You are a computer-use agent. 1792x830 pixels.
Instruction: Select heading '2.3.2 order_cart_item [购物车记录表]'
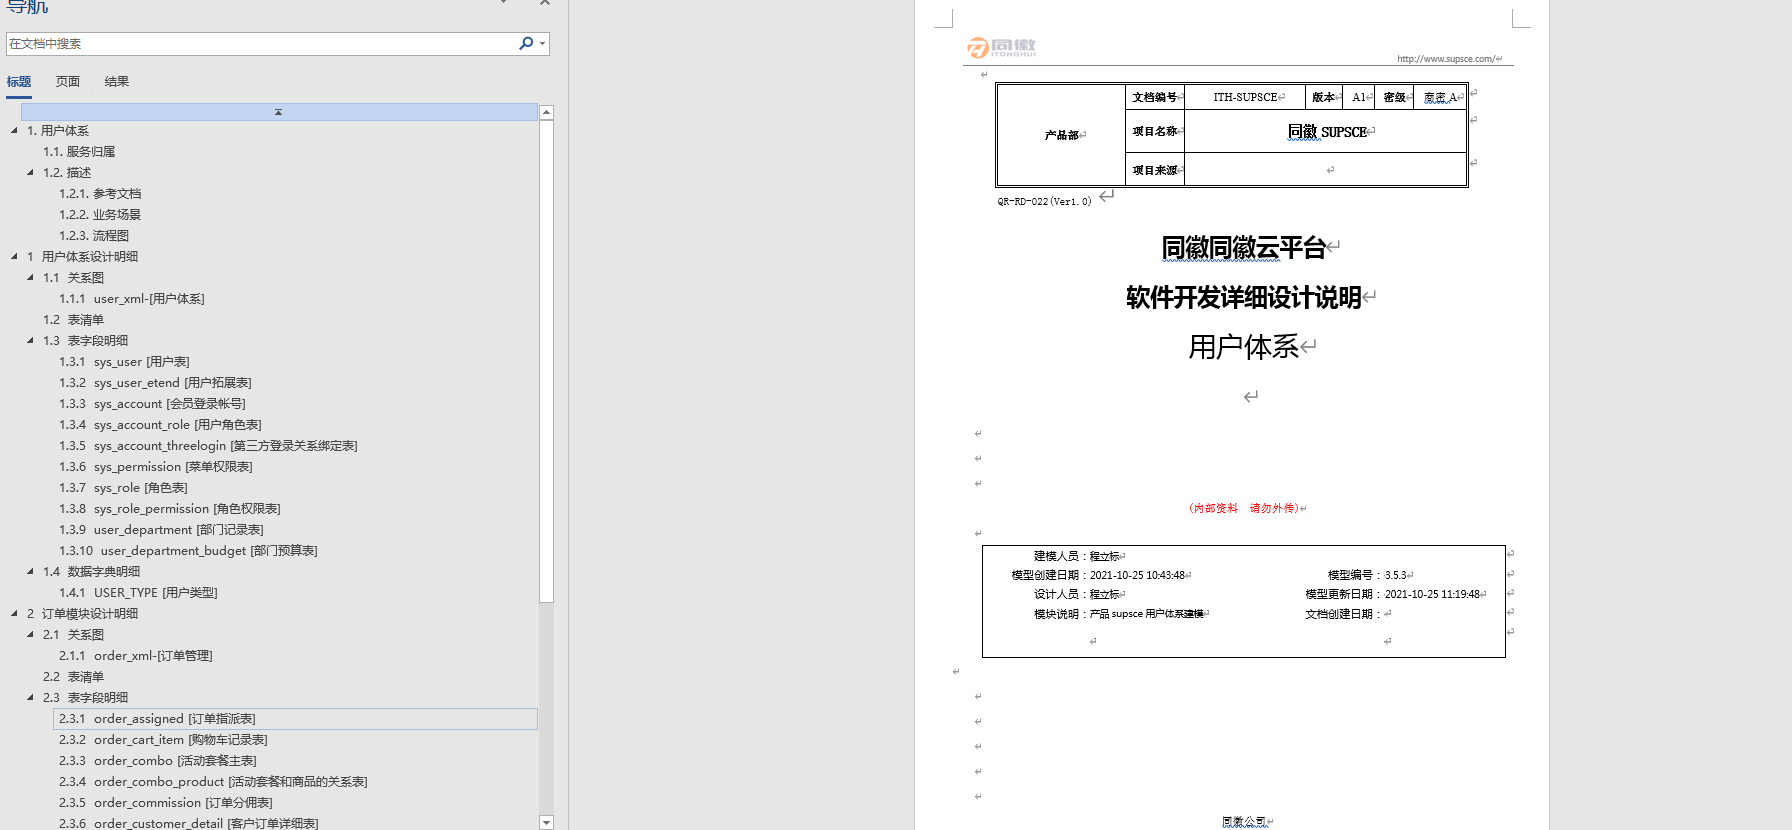163,740
